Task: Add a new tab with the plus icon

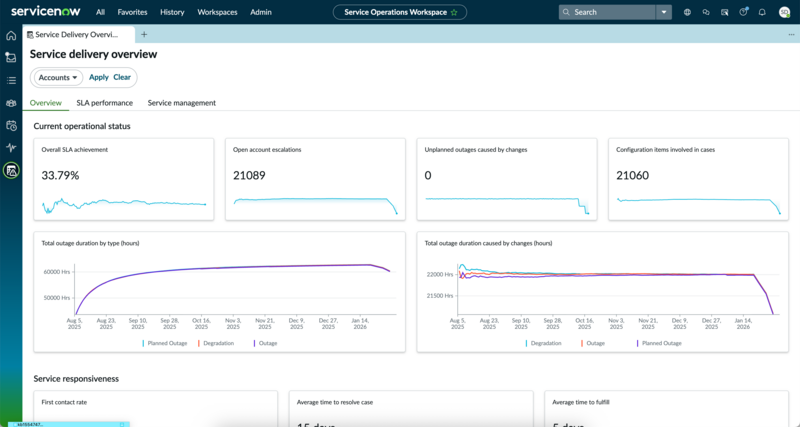Action: (x=144, y=34)
